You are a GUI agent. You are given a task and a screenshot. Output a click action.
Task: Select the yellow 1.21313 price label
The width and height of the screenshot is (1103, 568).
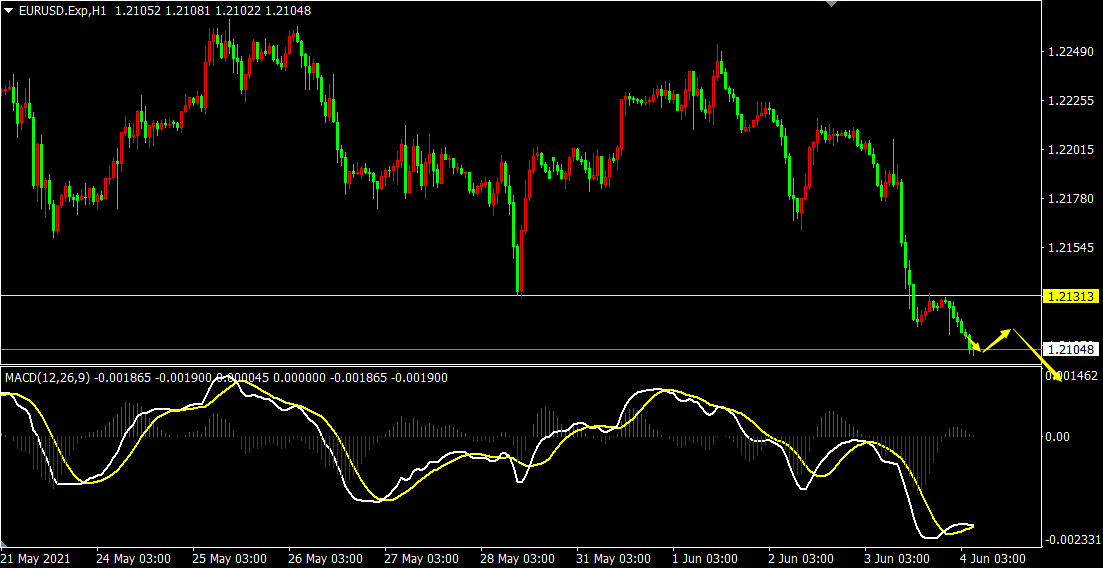pos(1070,296)
